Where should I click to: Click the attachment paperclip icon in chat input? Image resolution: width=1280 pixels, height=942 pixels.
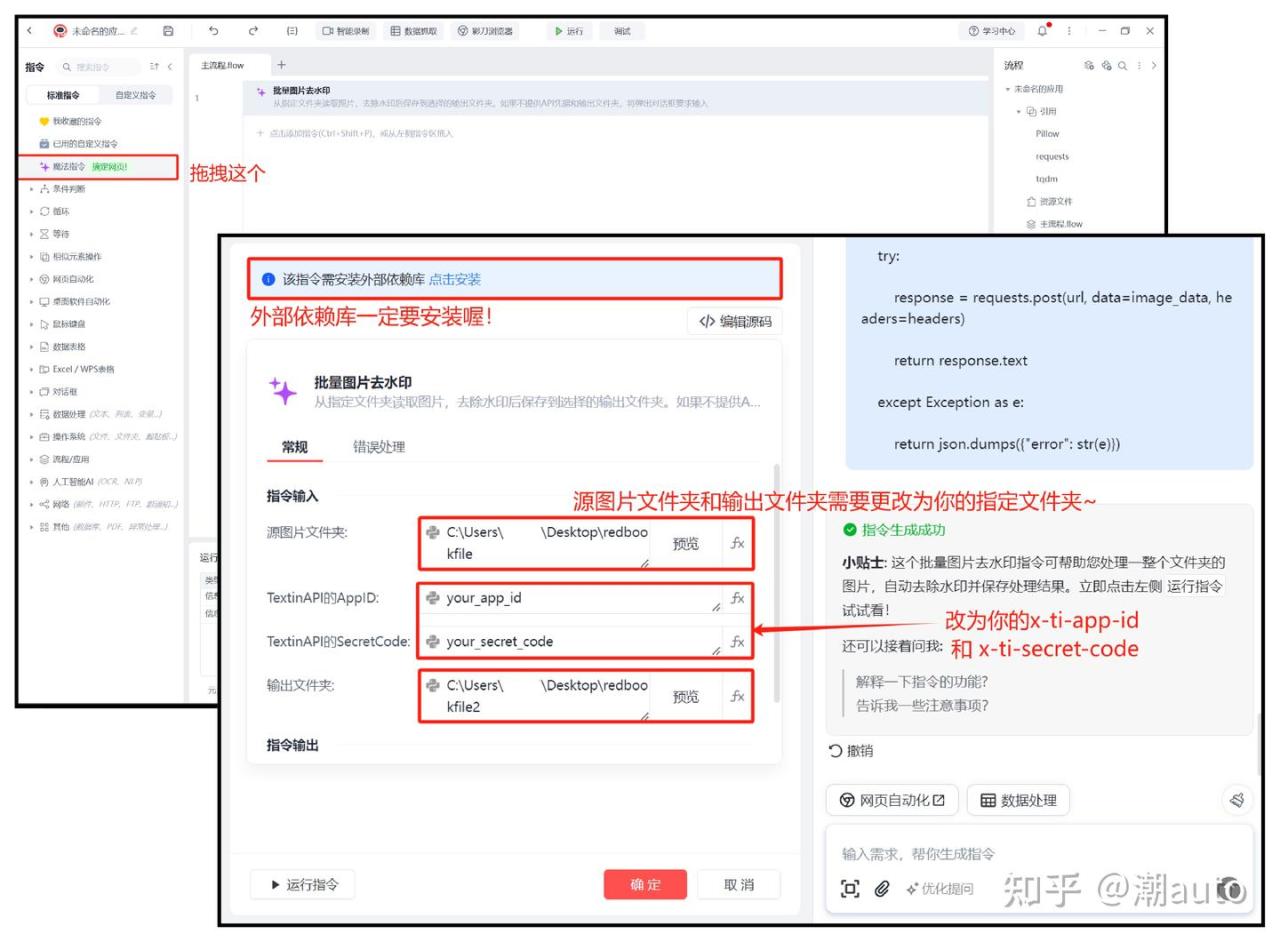[x=881, y=888]
